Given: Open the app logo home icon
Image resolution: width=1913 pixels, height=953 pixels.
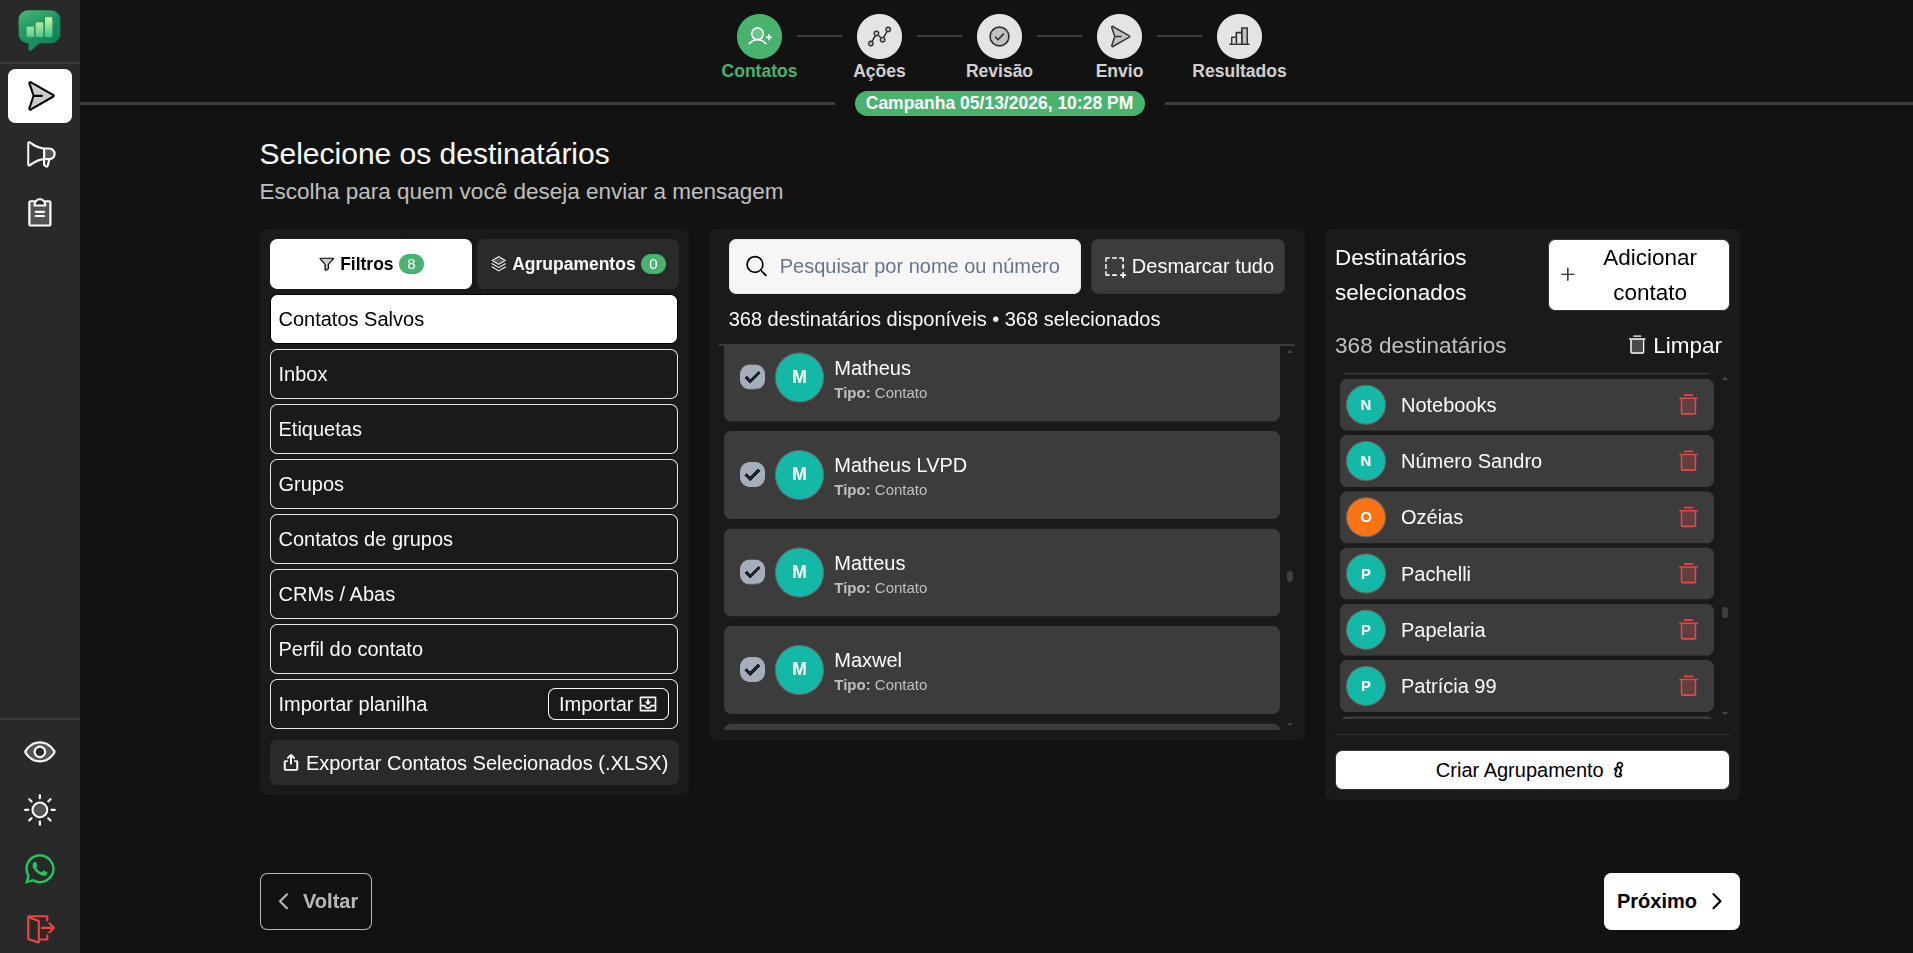Looking at the screenshot, I should (39, 30).
